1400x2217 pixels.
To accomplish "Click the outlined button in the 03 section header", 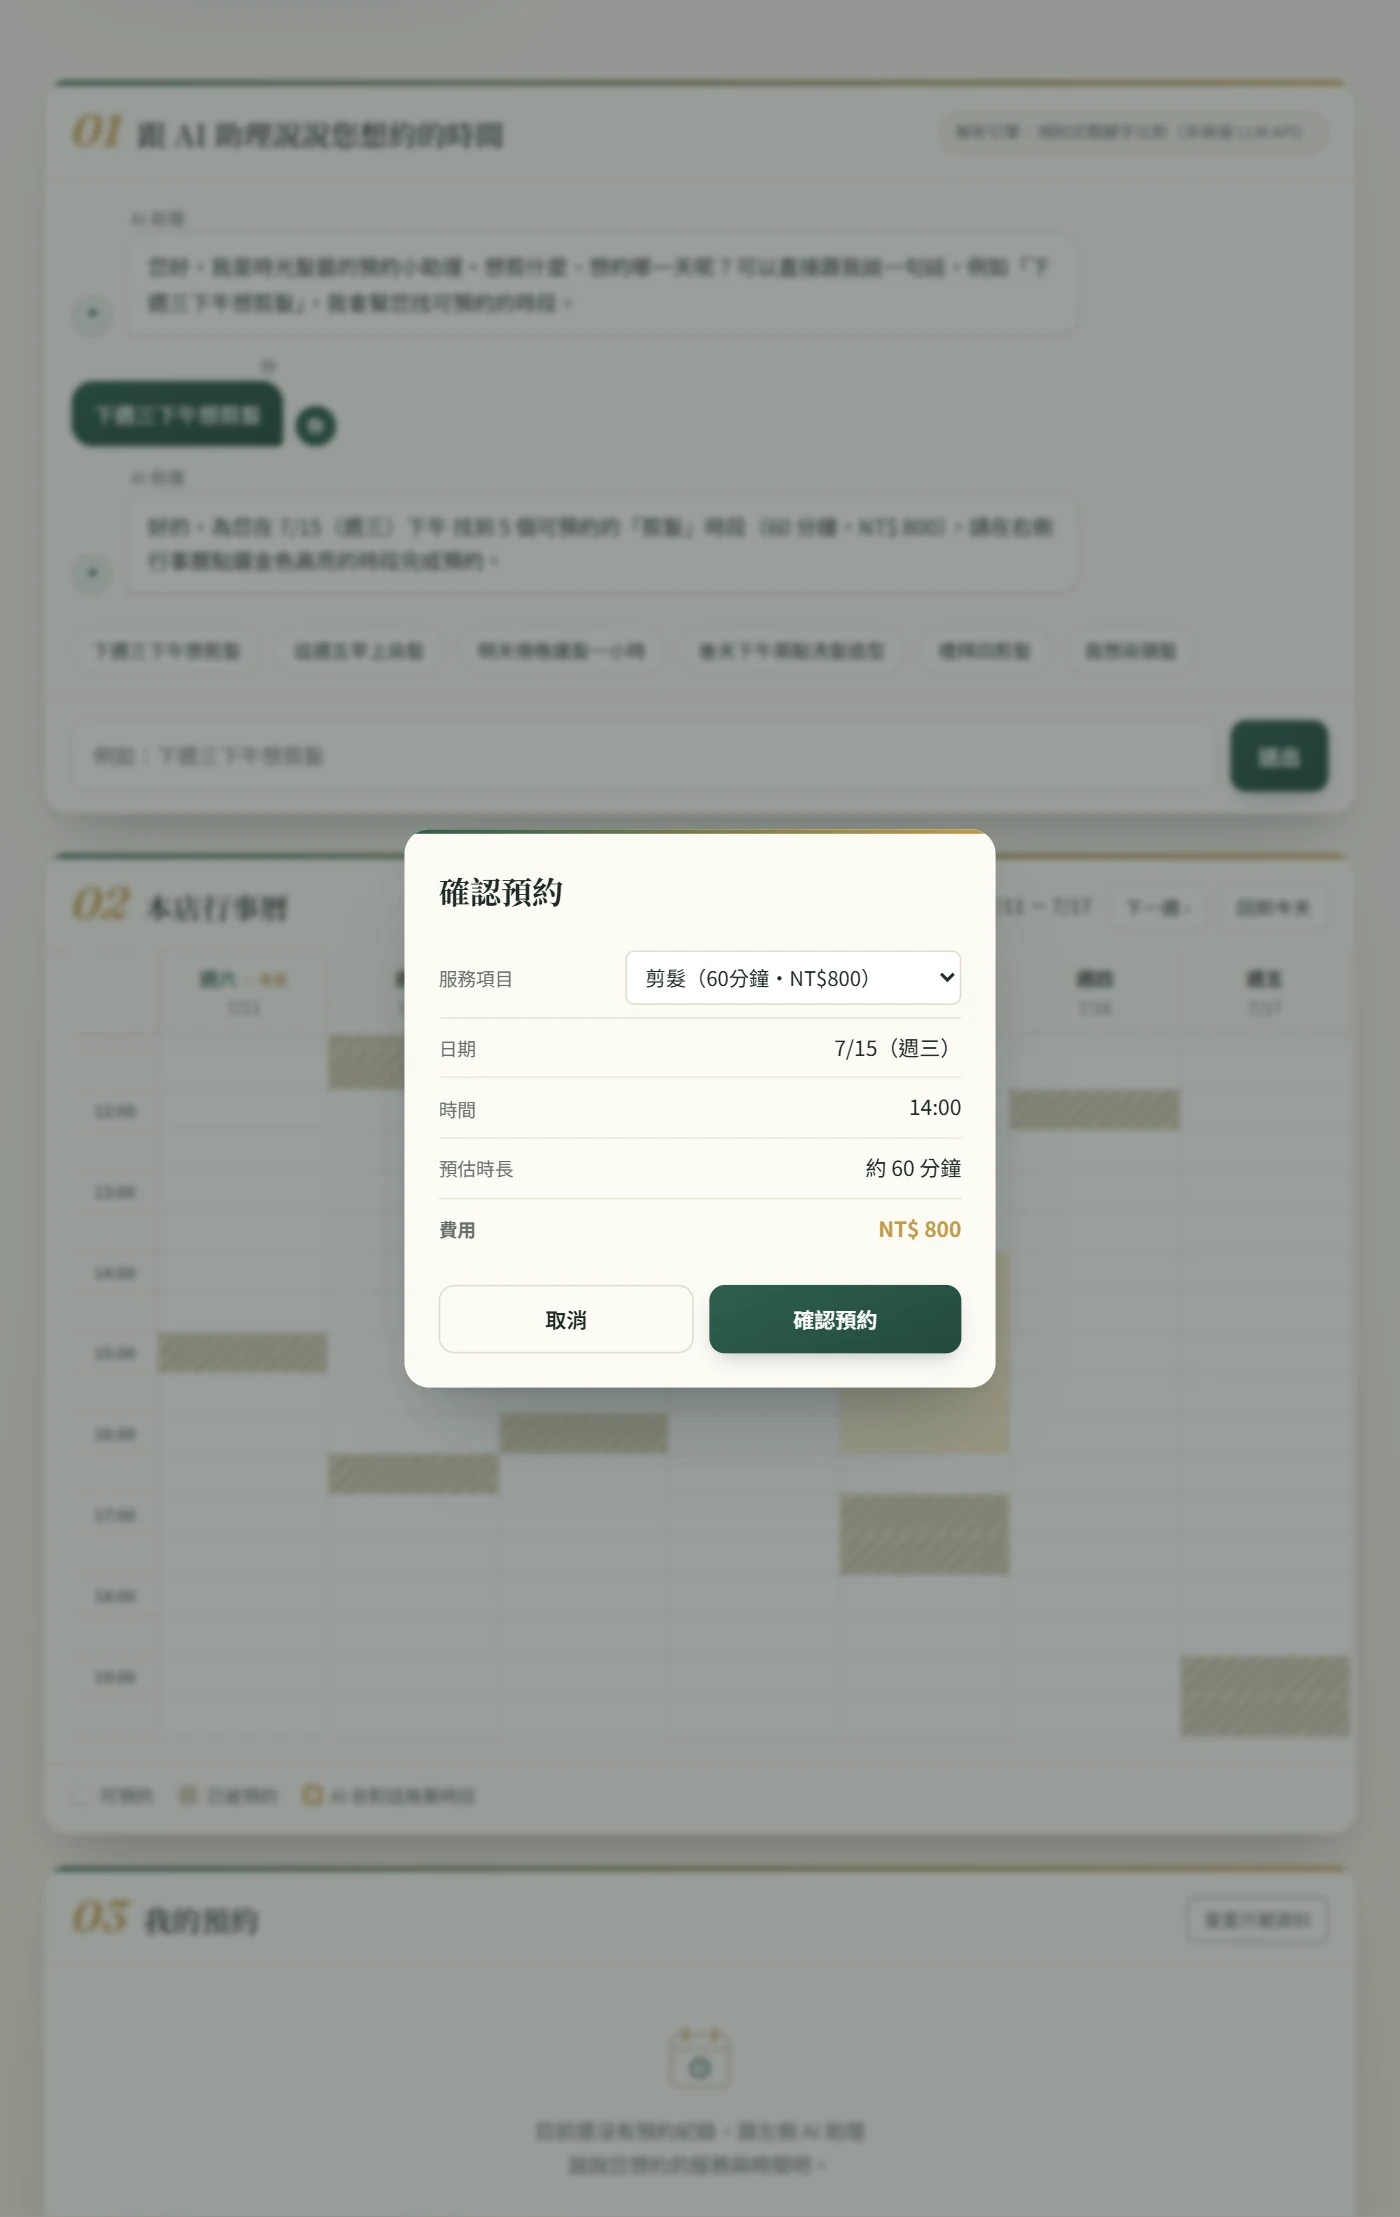I will pyautogui.click(x=1257, y=1919).
